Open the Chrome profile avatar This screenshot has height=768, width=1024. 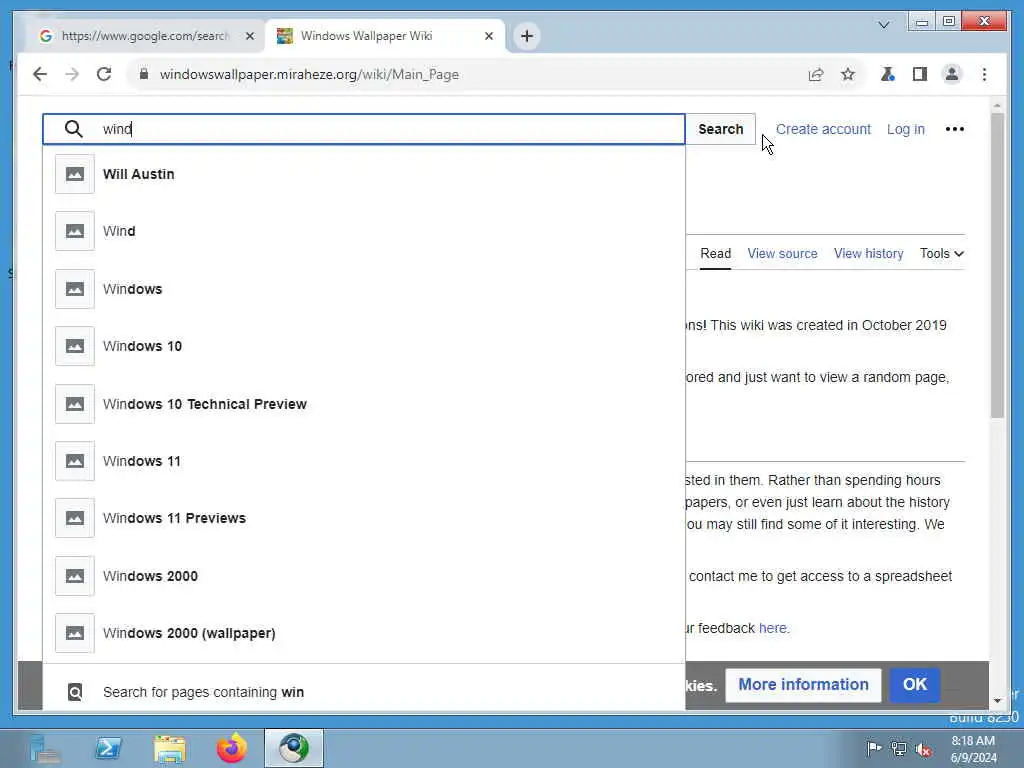point(952,74)
